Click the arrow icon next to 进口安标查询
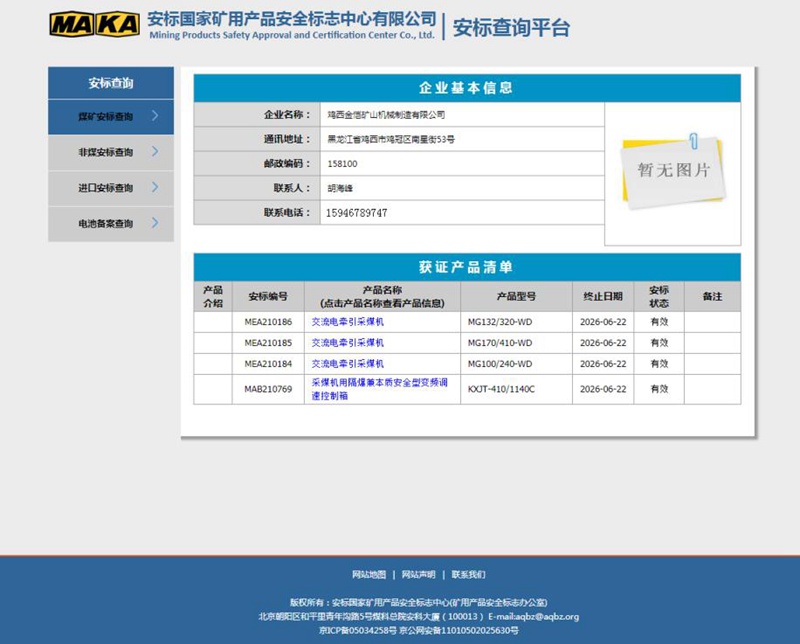This screenshot has height=644, width=800. point(155,187)
